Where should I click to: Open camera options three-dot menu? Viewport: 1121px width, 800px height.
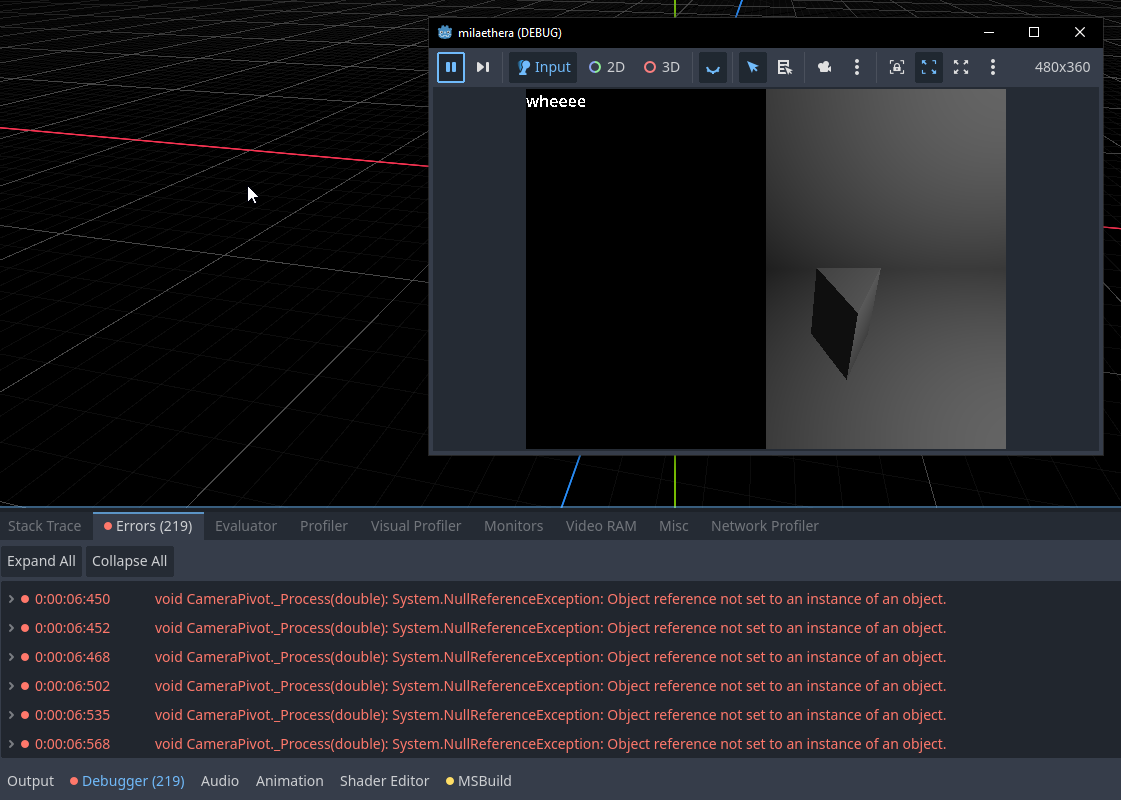tap(857, 67)
